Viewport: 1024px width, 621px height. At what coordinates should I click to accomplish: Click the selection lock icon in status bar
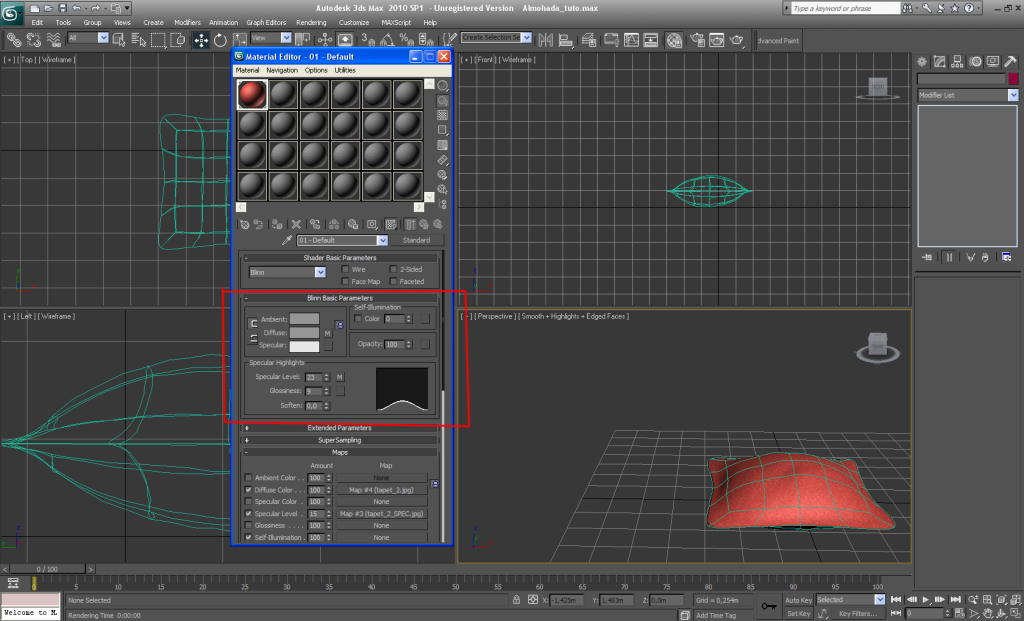coord(517,599)
